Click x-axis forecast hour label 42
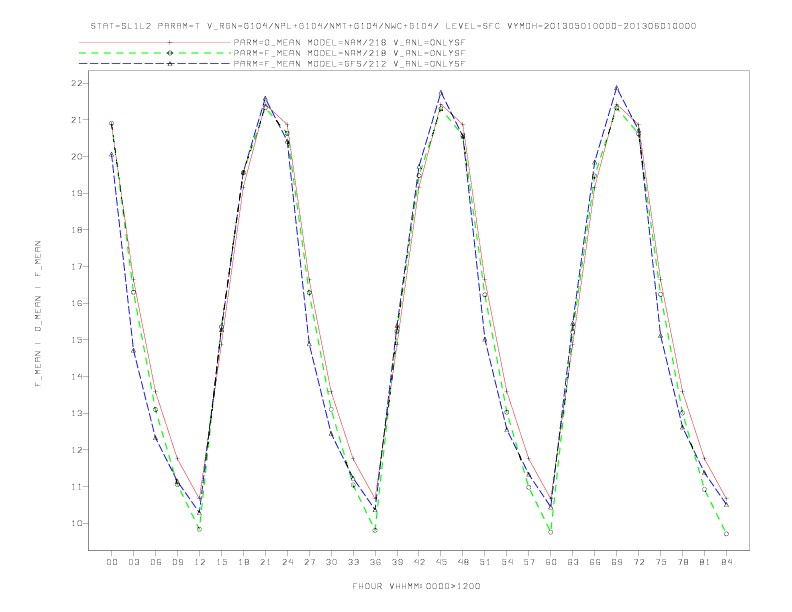The width and height of the screenshot is (792, 612). (x=419, y=562)
